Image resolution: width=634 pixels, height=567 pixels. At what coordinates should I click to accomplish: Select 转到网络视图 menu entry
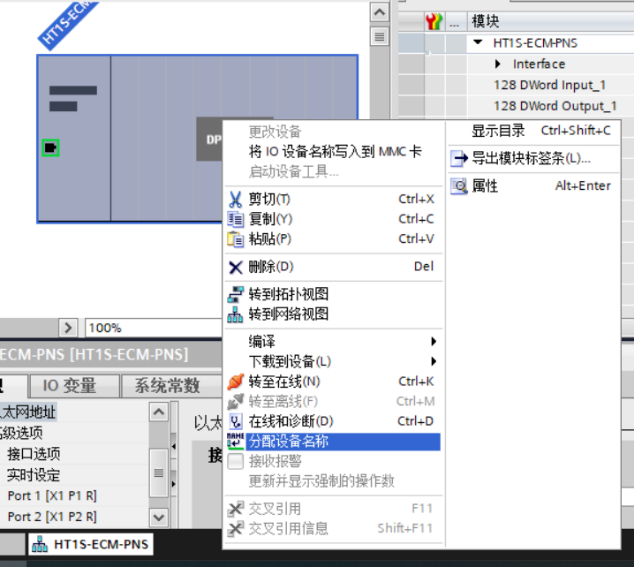tap(334, 314)
